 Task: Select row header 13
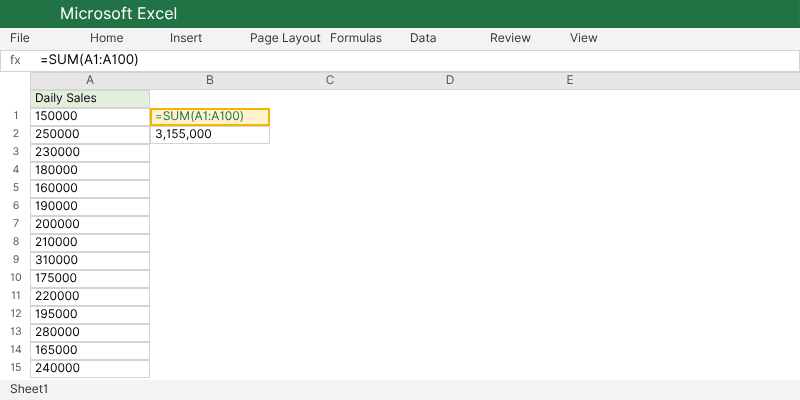click(16, 332)
